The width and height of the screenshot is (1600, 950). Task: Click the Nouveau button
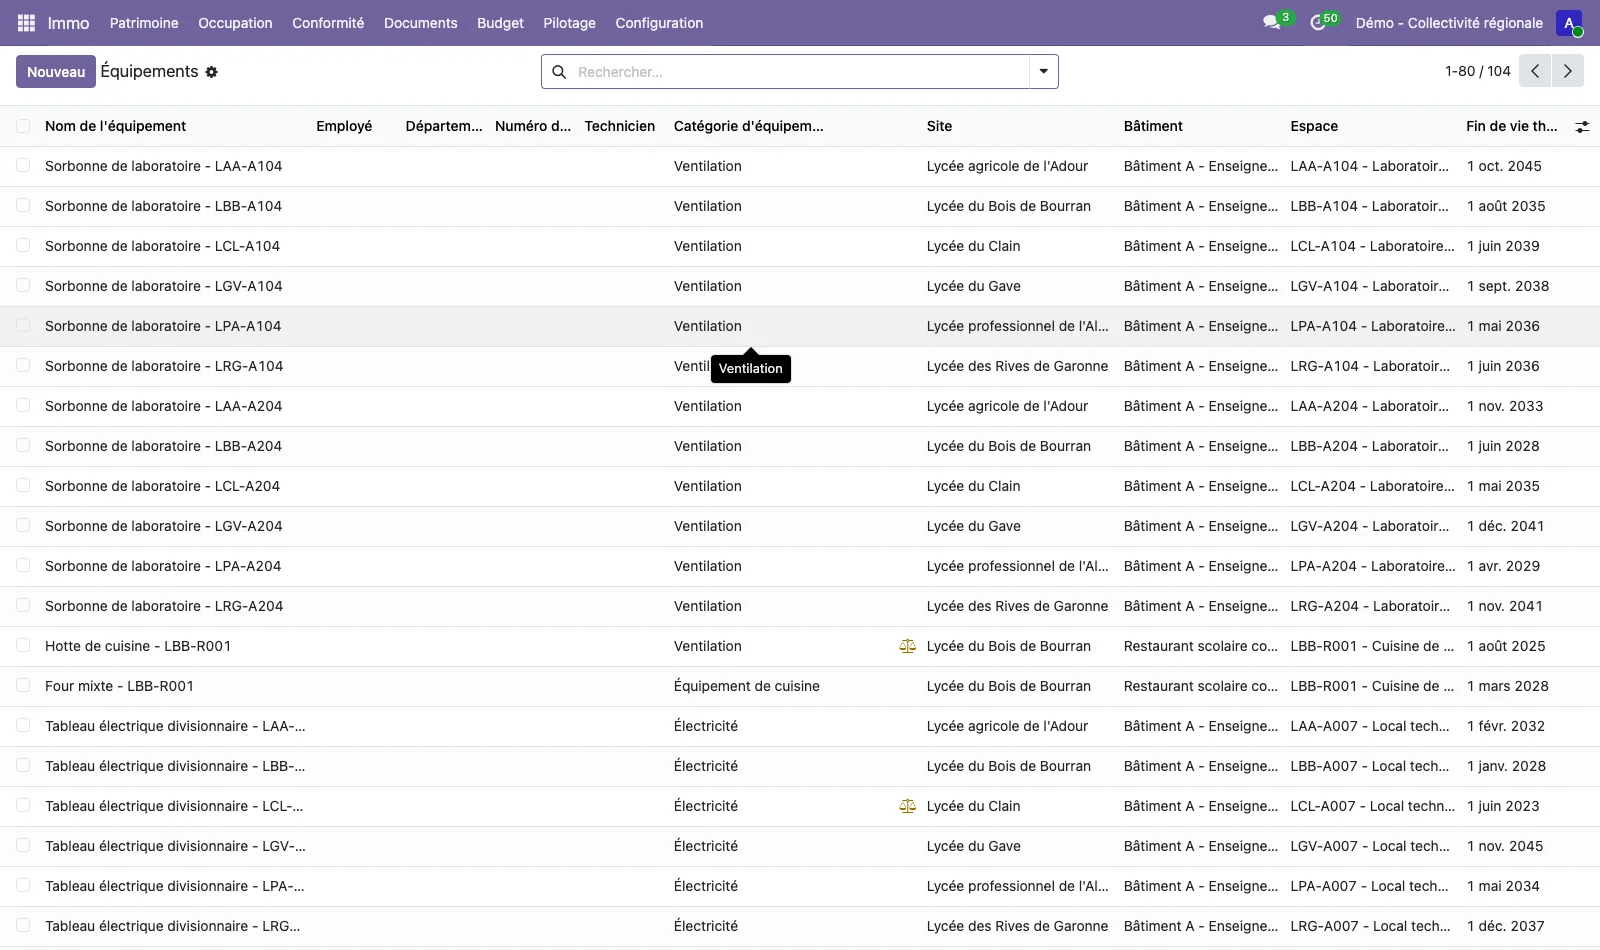click(56, 72)
